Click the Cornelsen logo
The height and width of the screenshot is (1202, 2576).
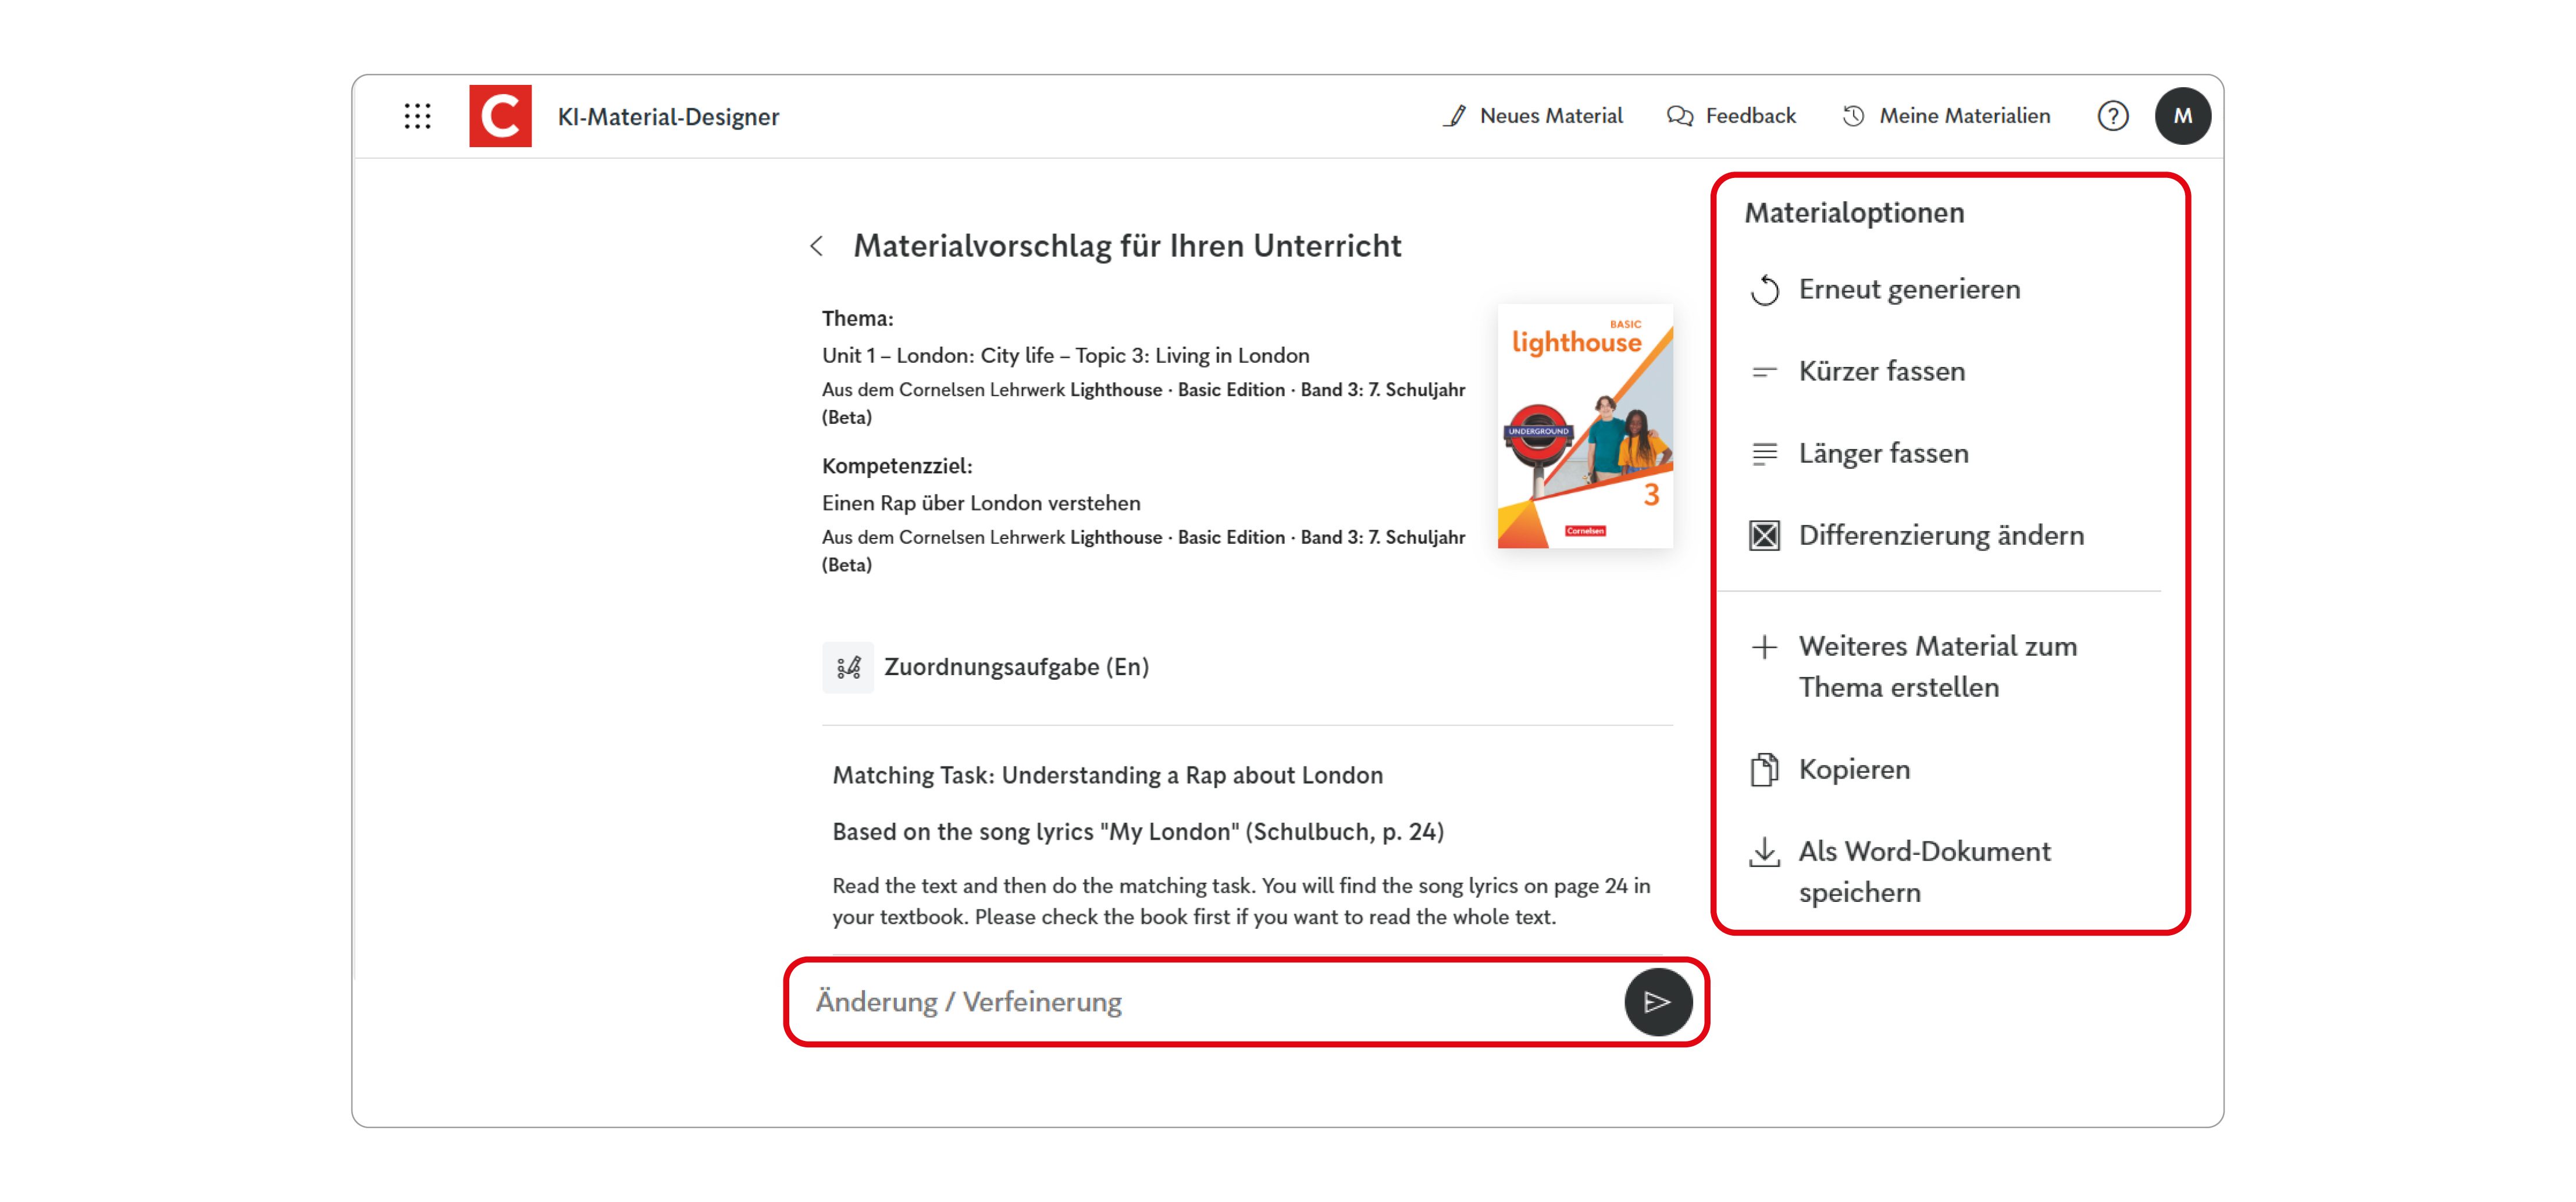(x=500, y=115)
